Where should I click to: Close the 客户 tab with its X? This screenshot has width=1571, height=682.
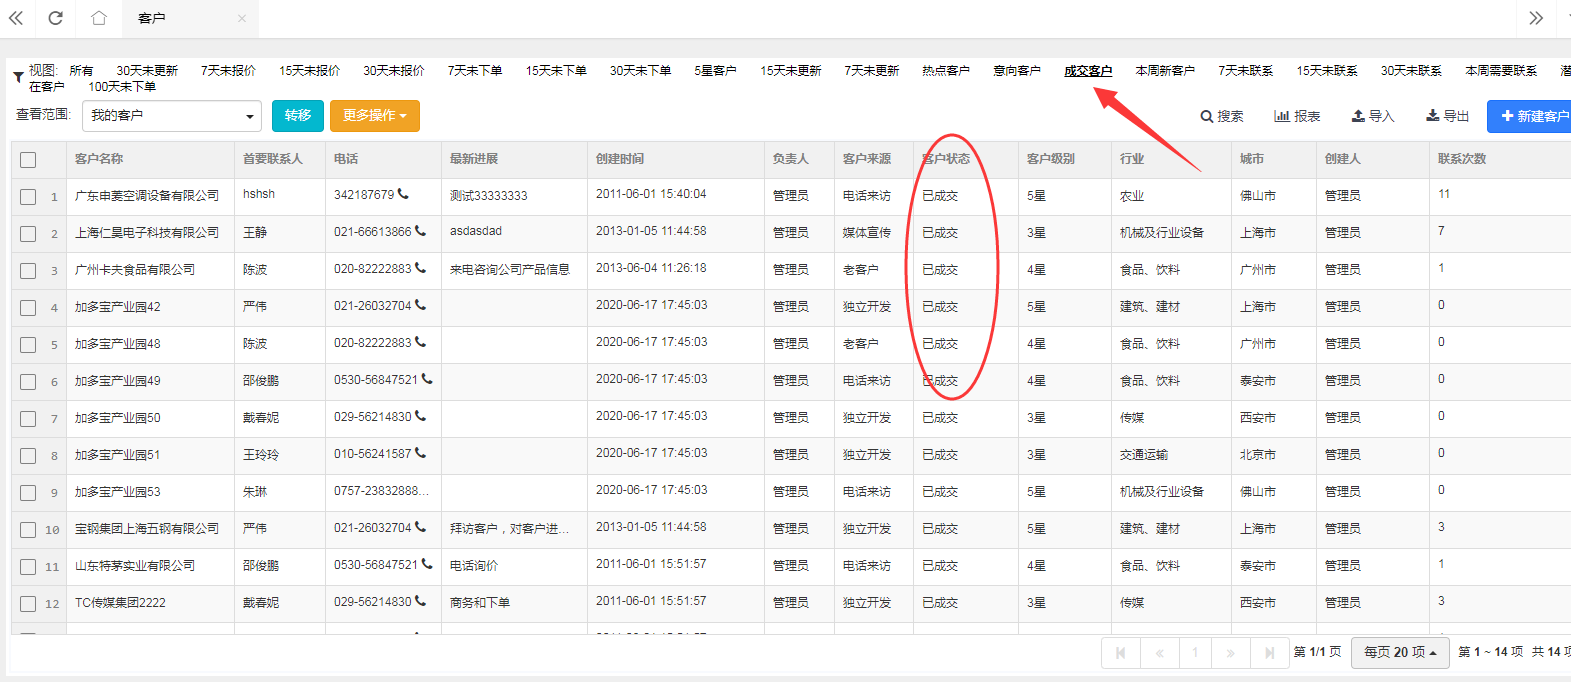[x=242, y=18]
